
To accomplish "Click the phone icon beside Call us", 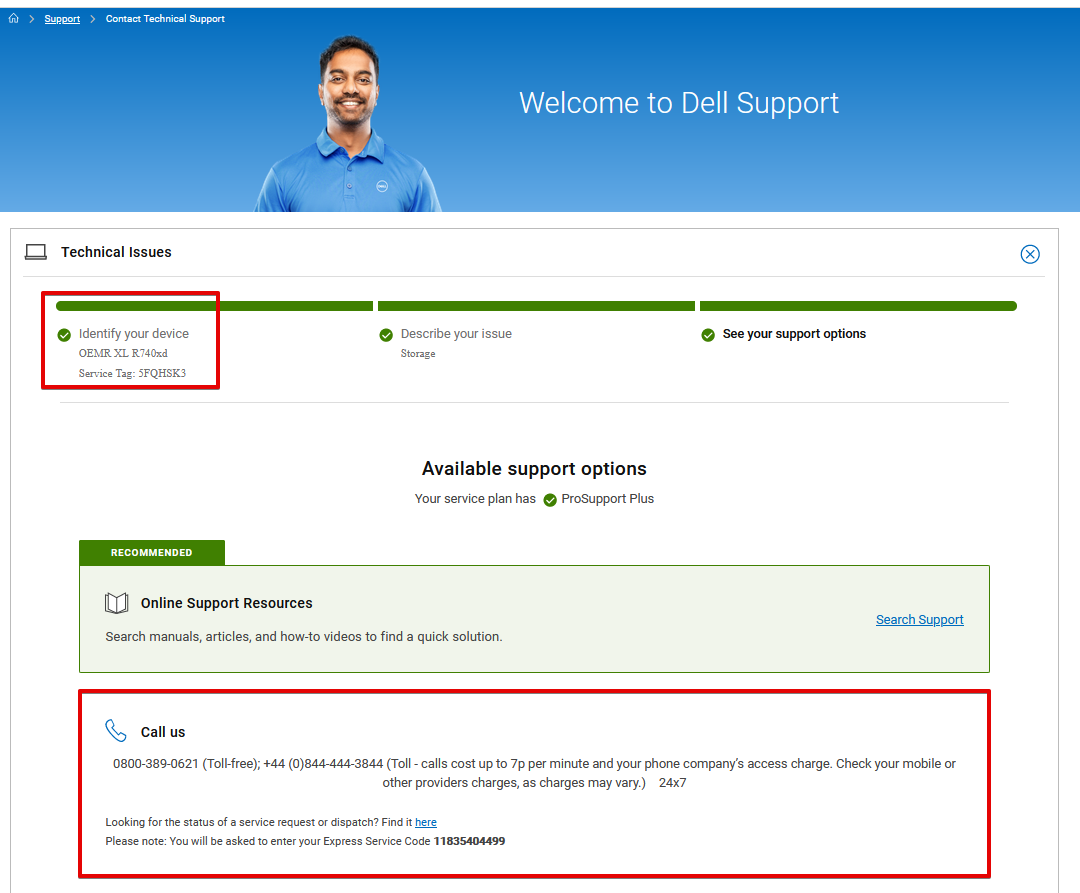I will coord(116,731).
